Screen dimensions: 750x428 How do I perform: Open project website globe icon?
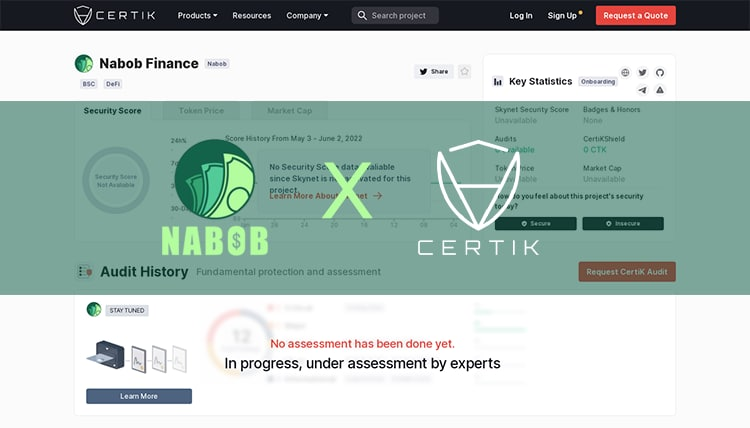coord(625,72)
